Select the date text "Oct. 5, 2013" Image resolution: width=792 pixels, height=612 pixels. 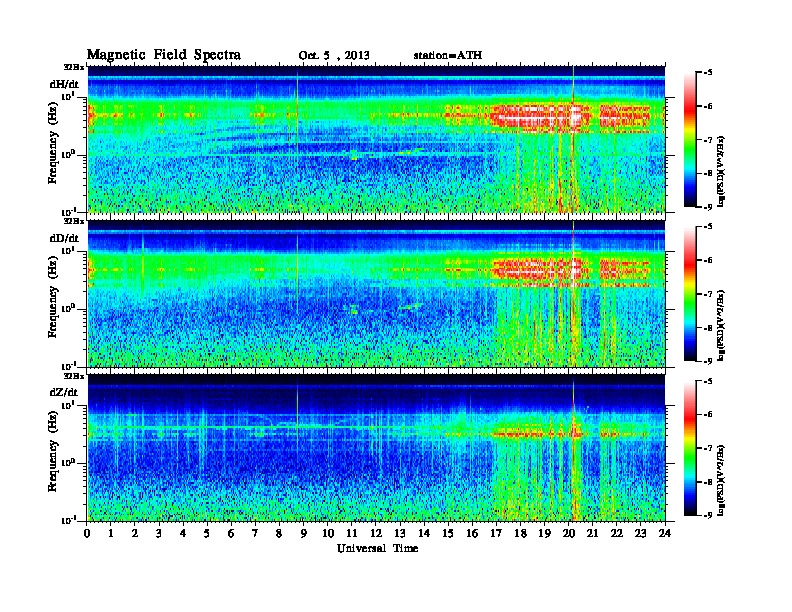click(x=334, y=56)
